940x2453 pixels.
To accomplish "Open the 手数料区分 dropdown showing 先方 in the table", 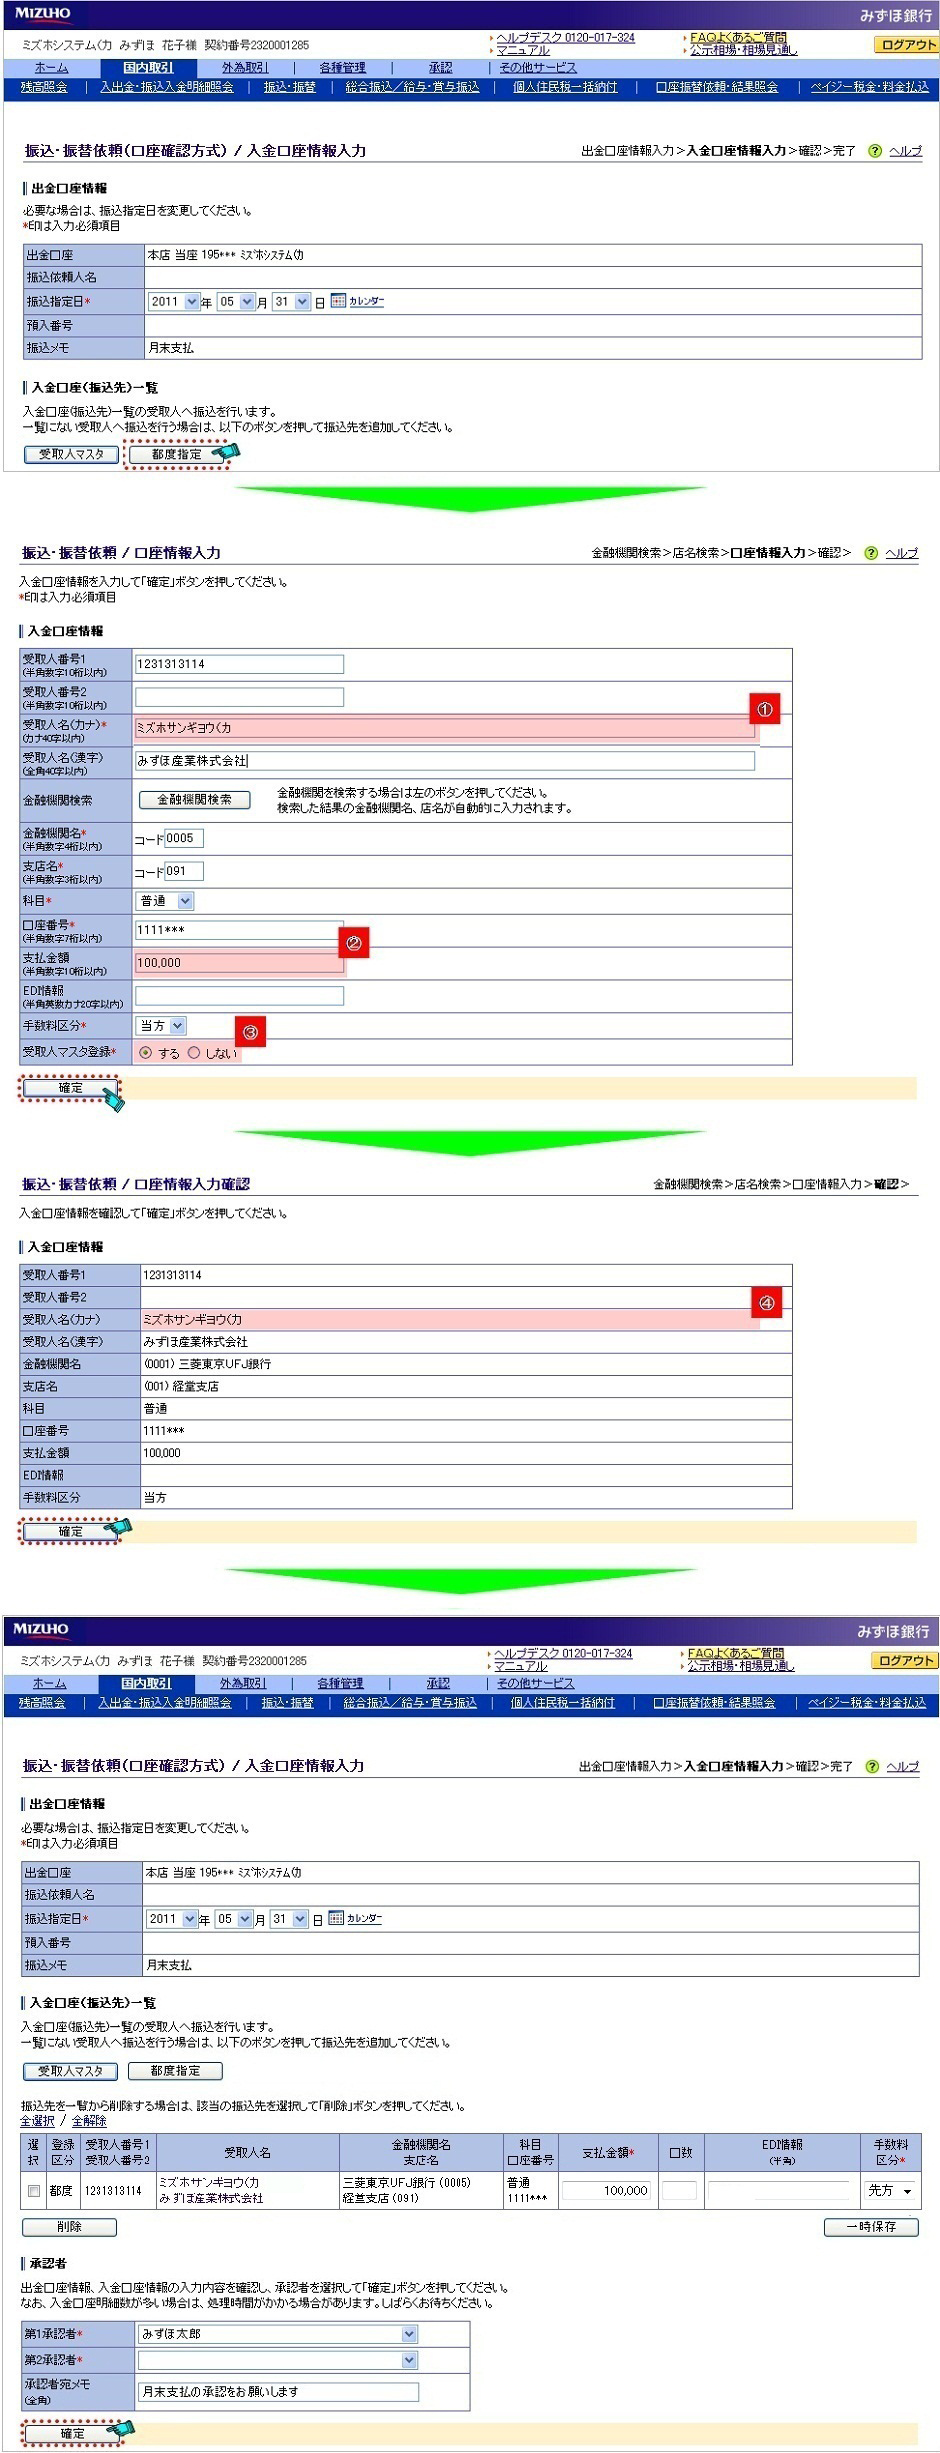I will [x=890, y=2190].
